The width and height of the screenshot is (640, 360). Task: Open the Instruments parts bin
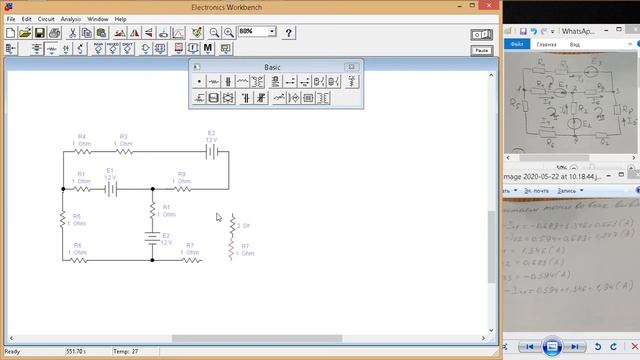225,49
